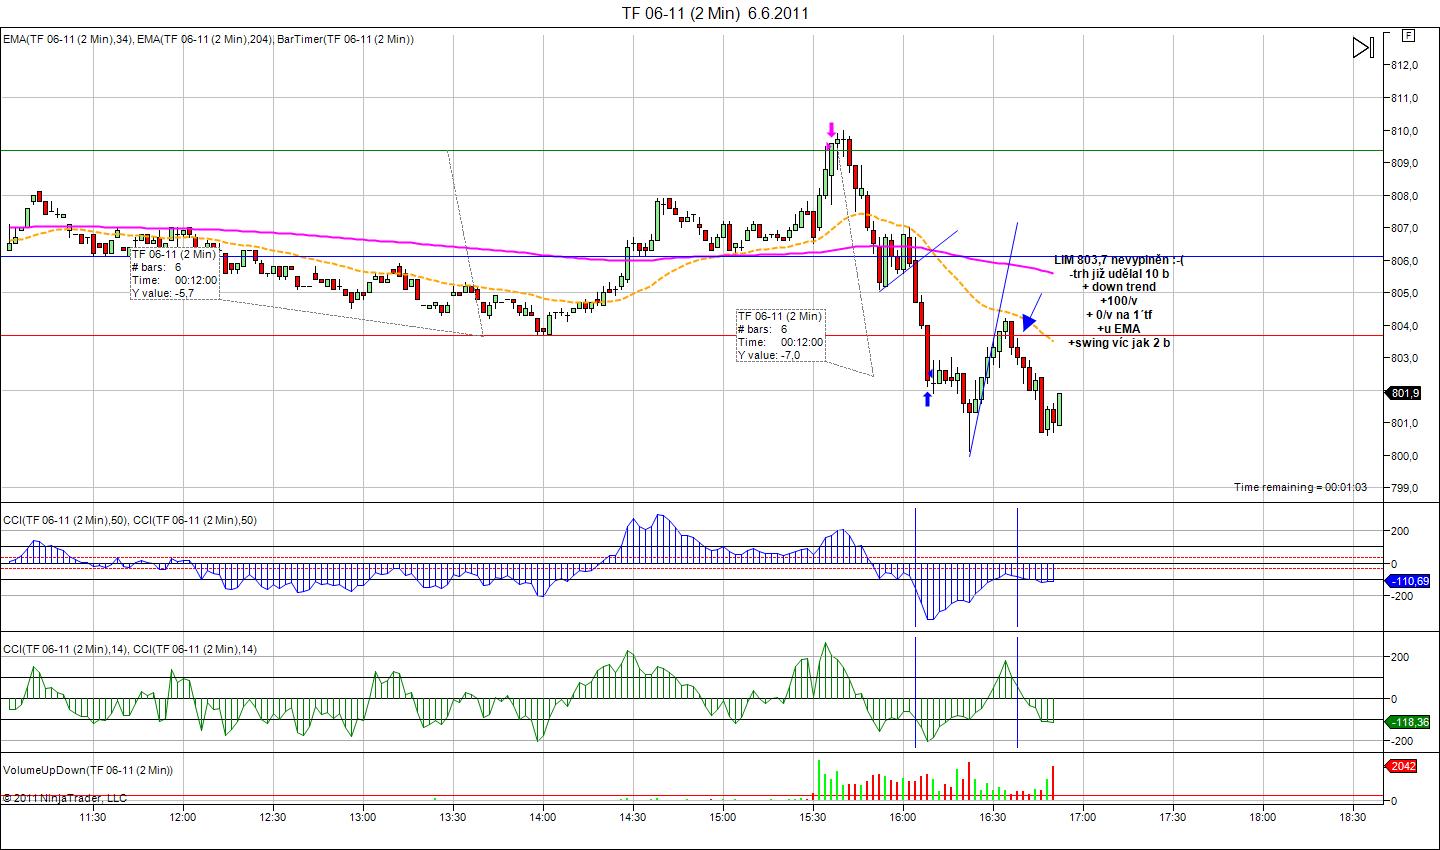Click the VolumeUpDown panel label

[x=88, y=770]
